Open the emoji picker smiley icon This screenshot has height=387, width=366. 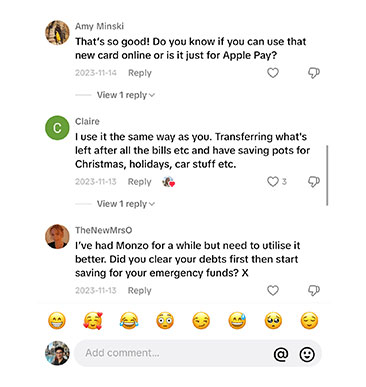[307, 354]
